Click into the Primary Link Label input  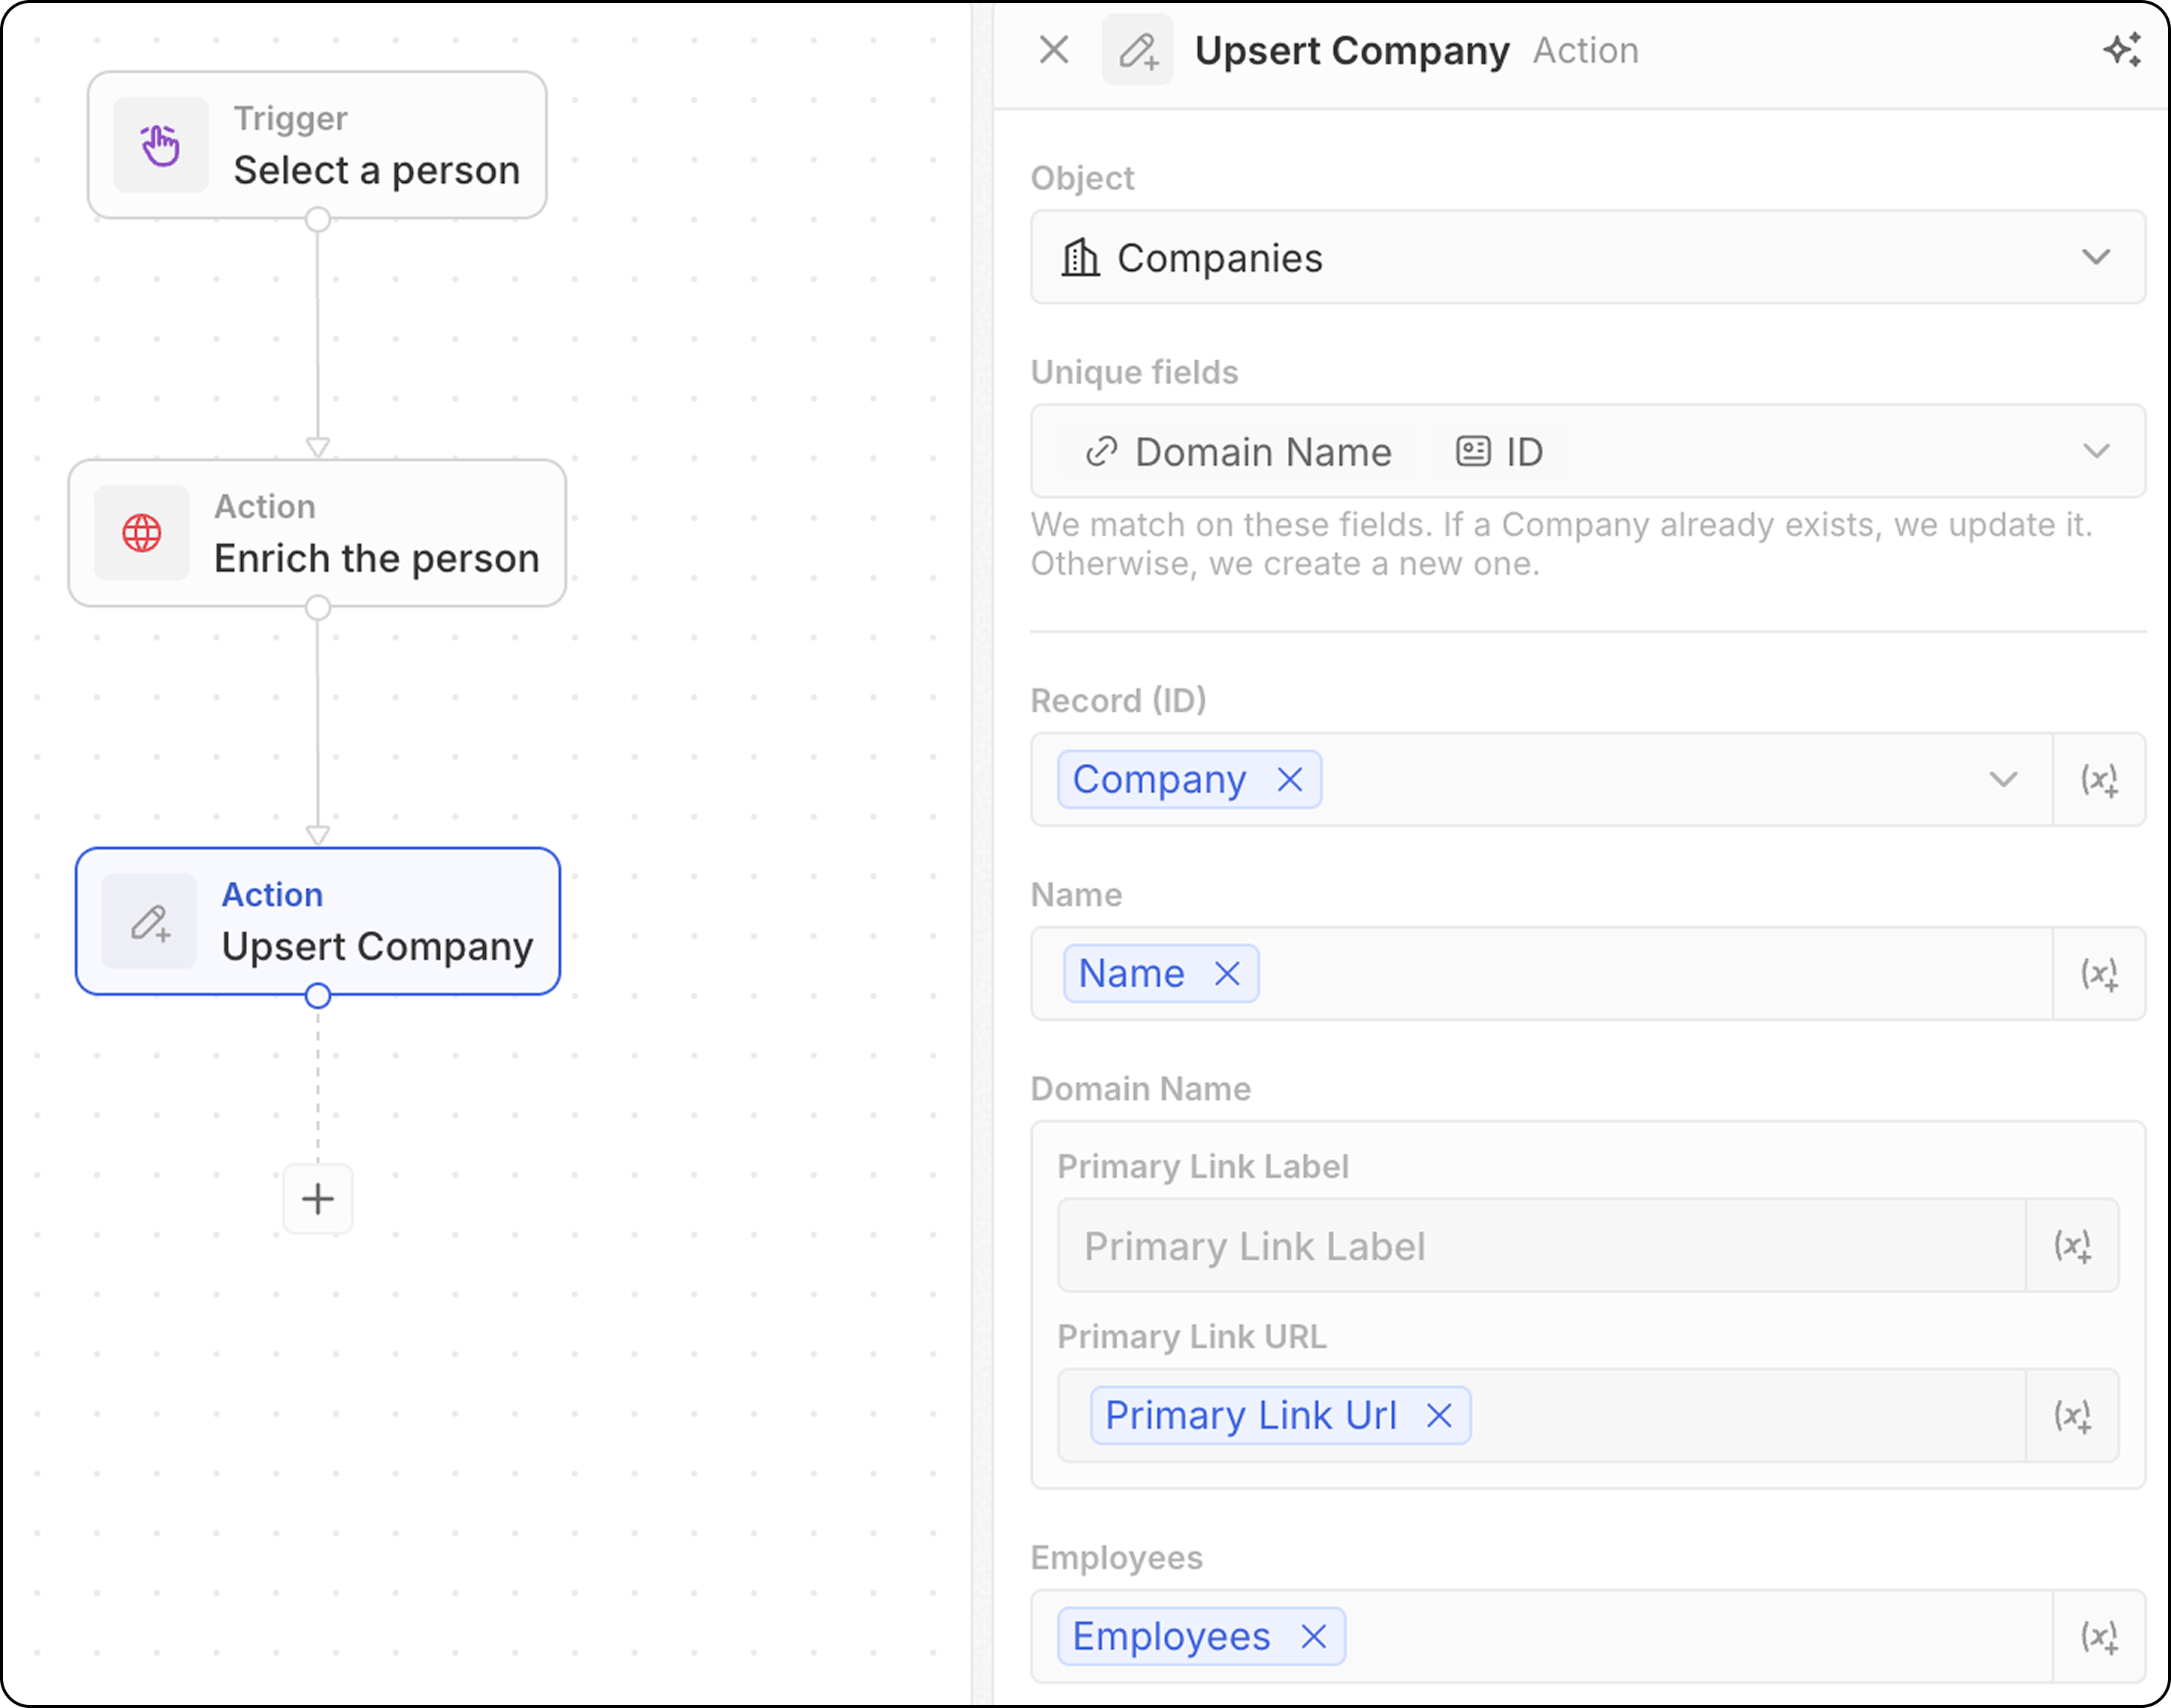click(x=1540, y=1246)
